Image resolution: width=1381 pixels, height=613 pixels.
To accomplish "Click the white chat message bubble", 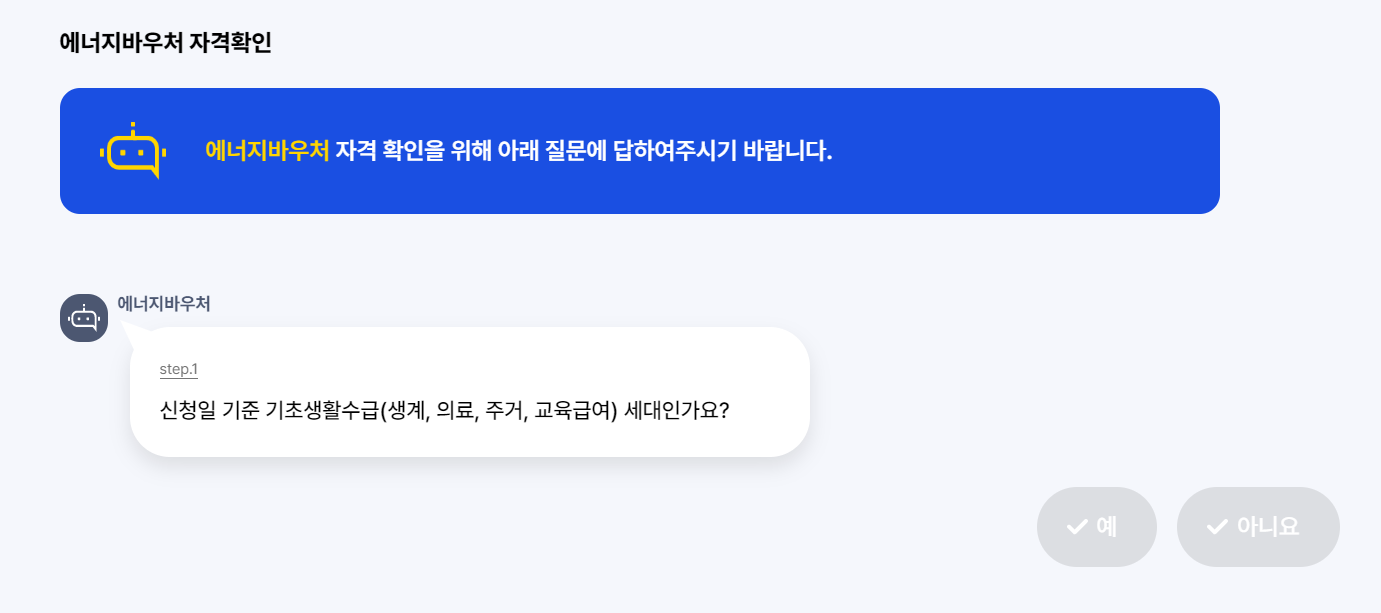I will point(470,391).
